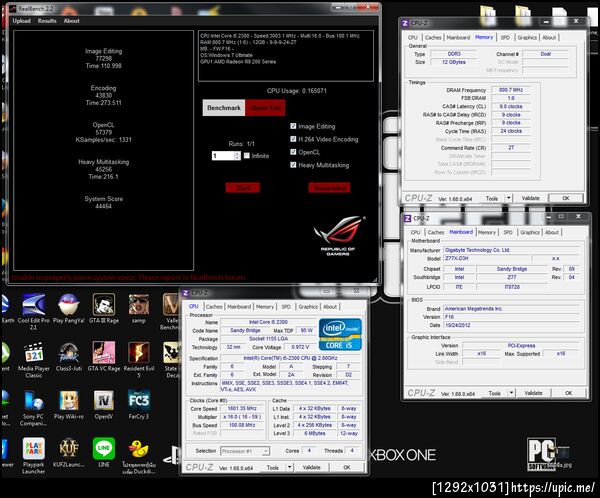Open Playpark Launcher icon
This screenshot has width=600, height=498.
[34, 456]
